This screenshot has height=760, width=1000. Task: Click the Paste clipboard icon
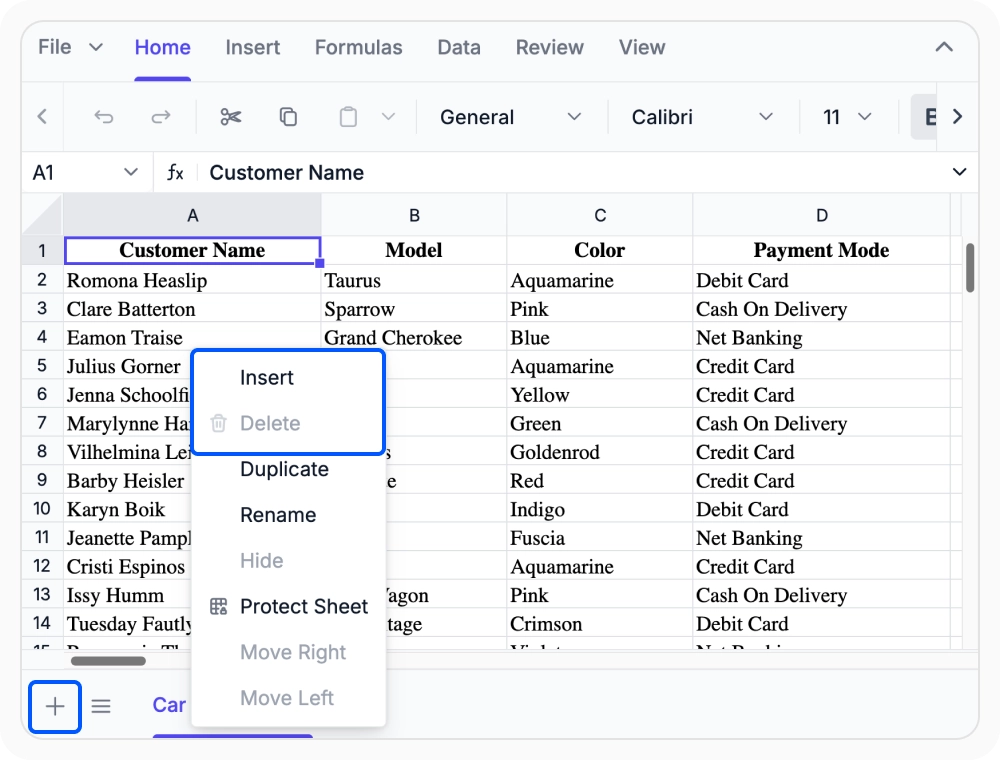(x=348, y=117)
